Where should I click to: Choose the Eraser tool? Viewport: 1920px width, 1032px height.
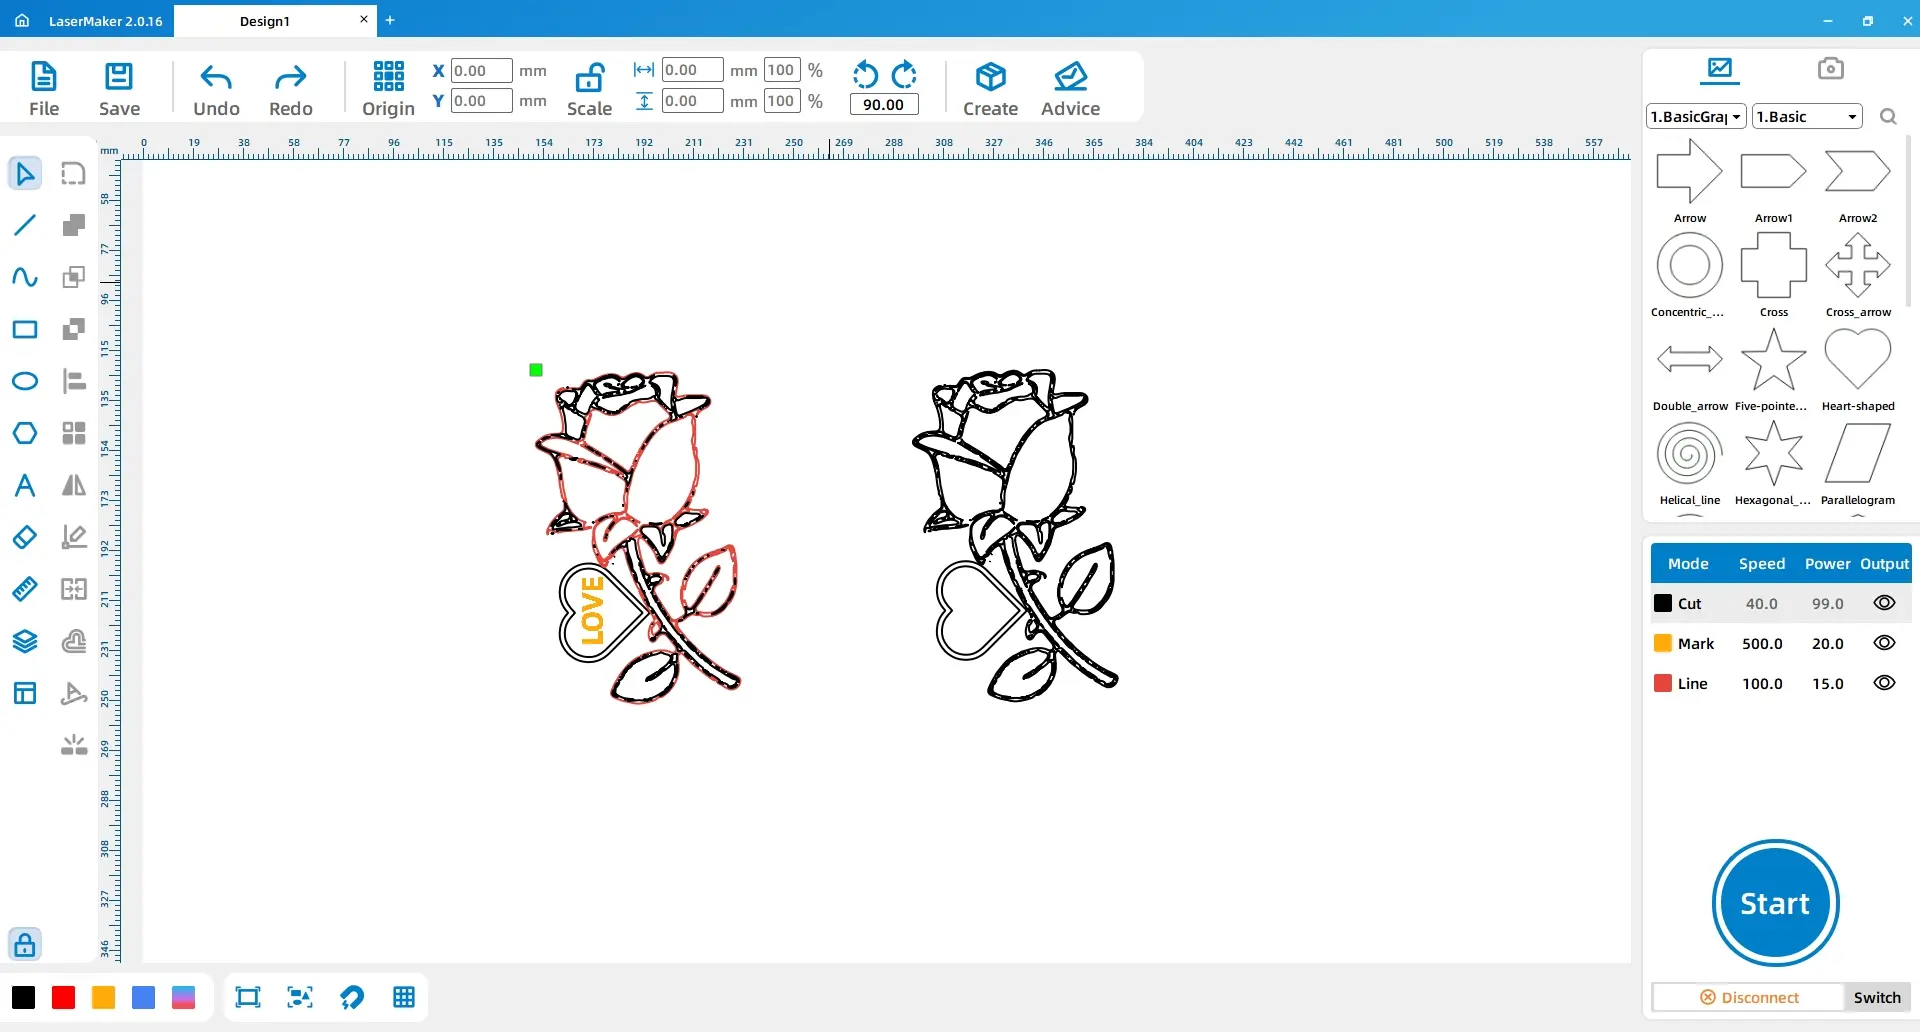(x=25, y=537)
